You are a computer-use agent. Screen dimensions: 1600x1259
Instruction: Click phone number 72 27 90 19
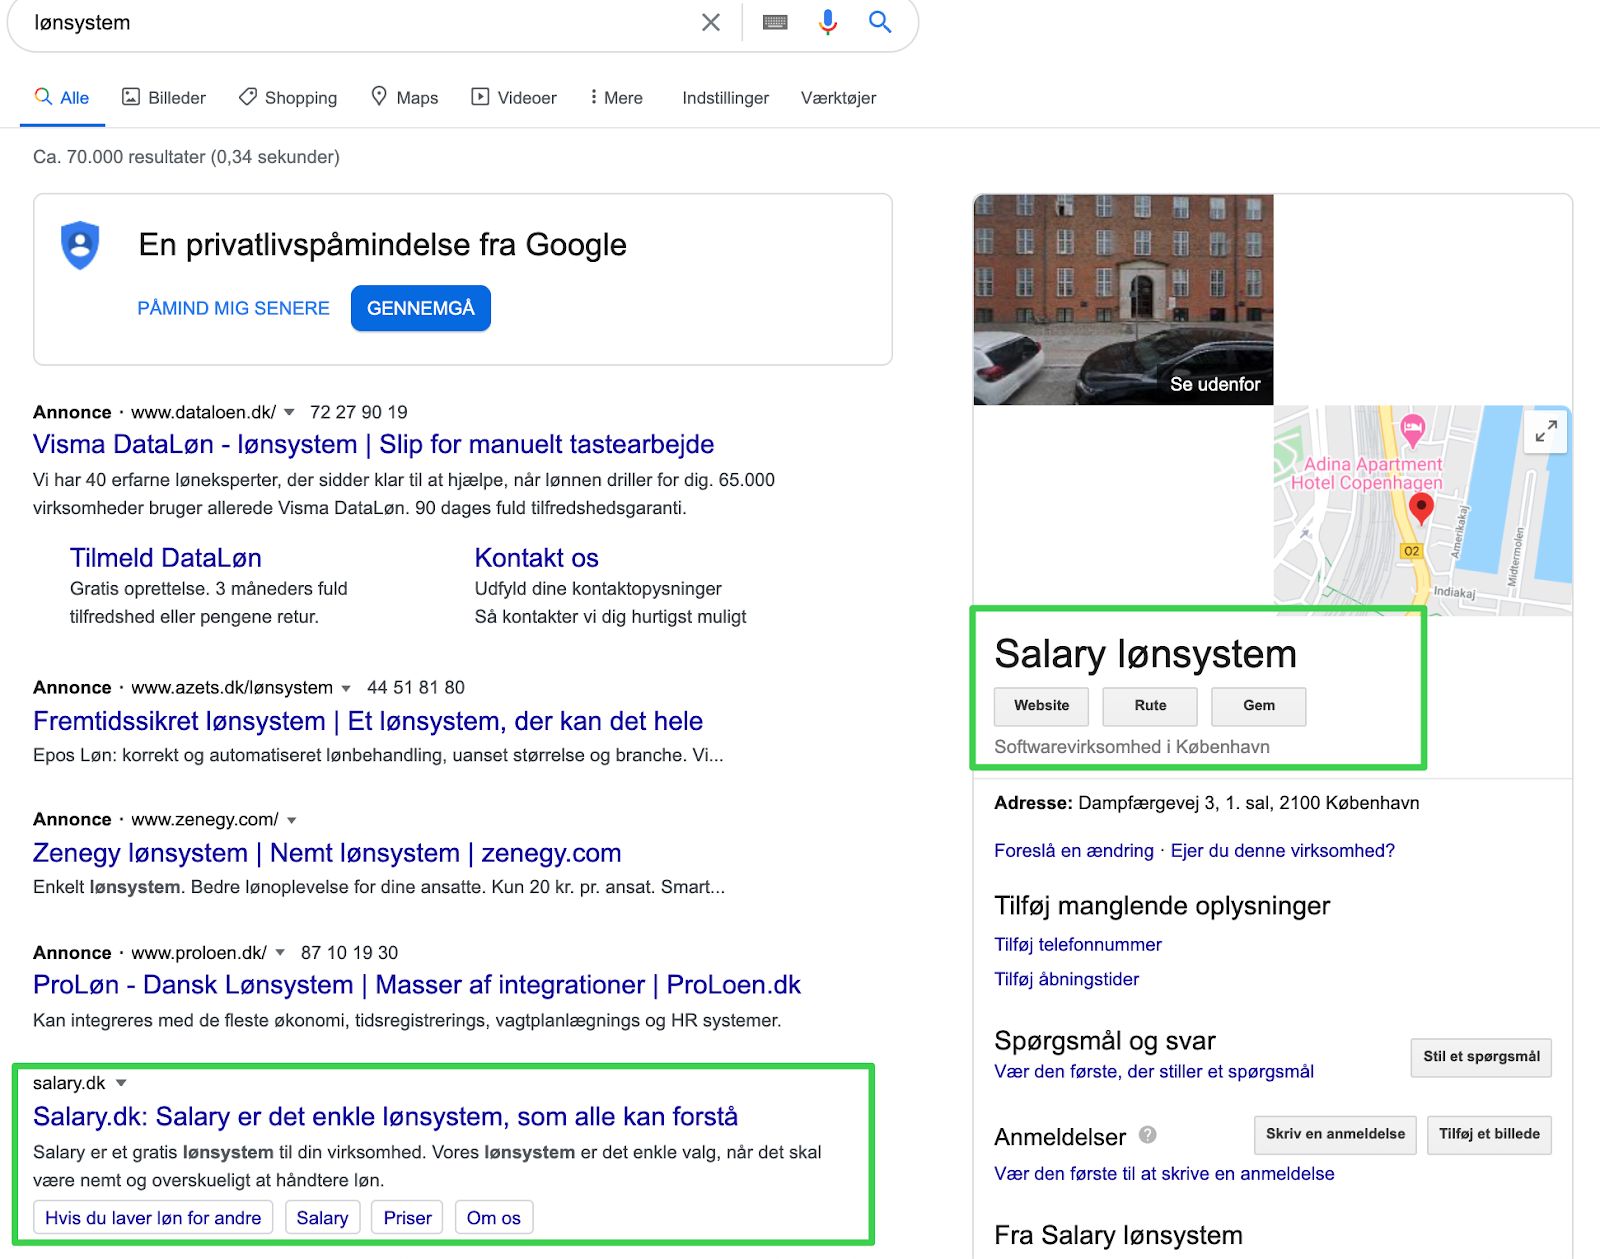tap(359, 412)
